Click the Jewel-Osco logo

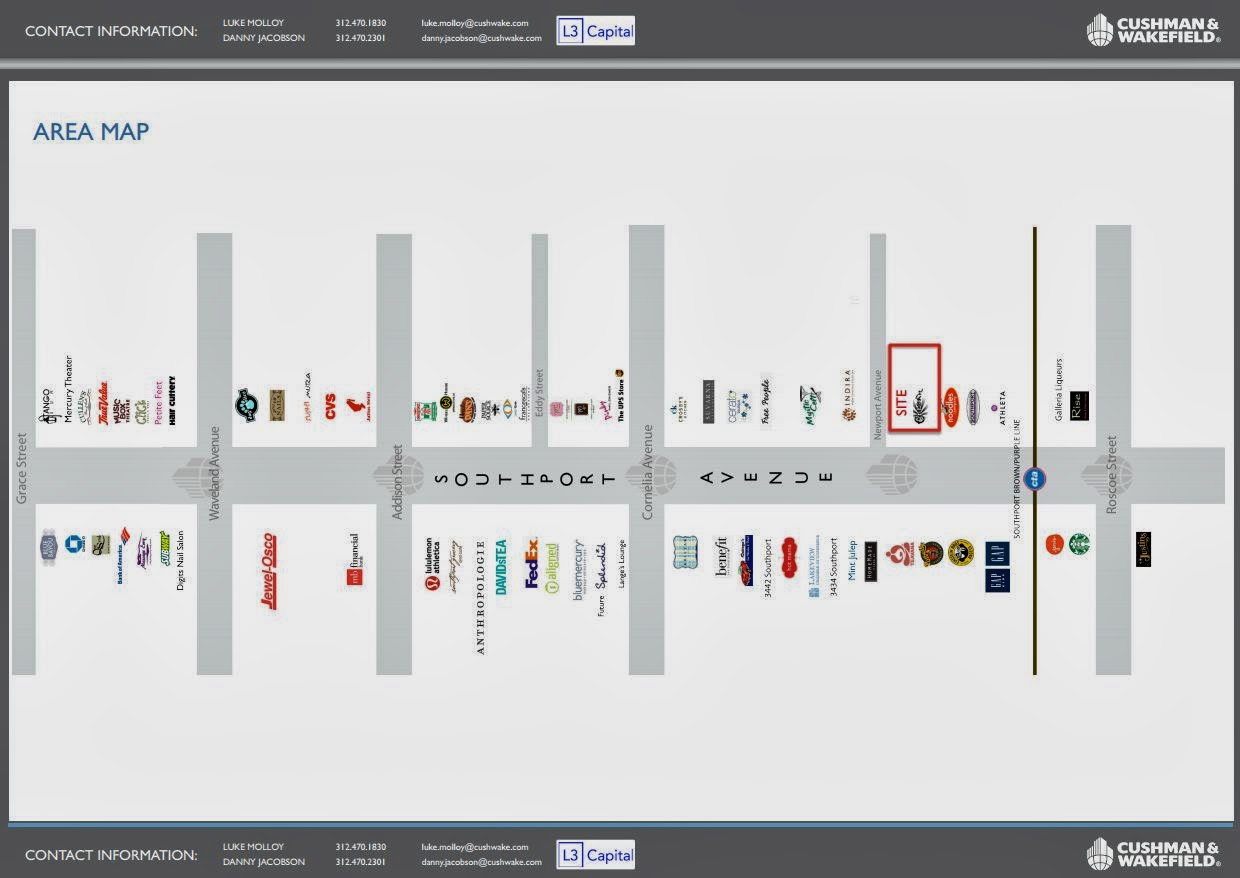(268, 572)
